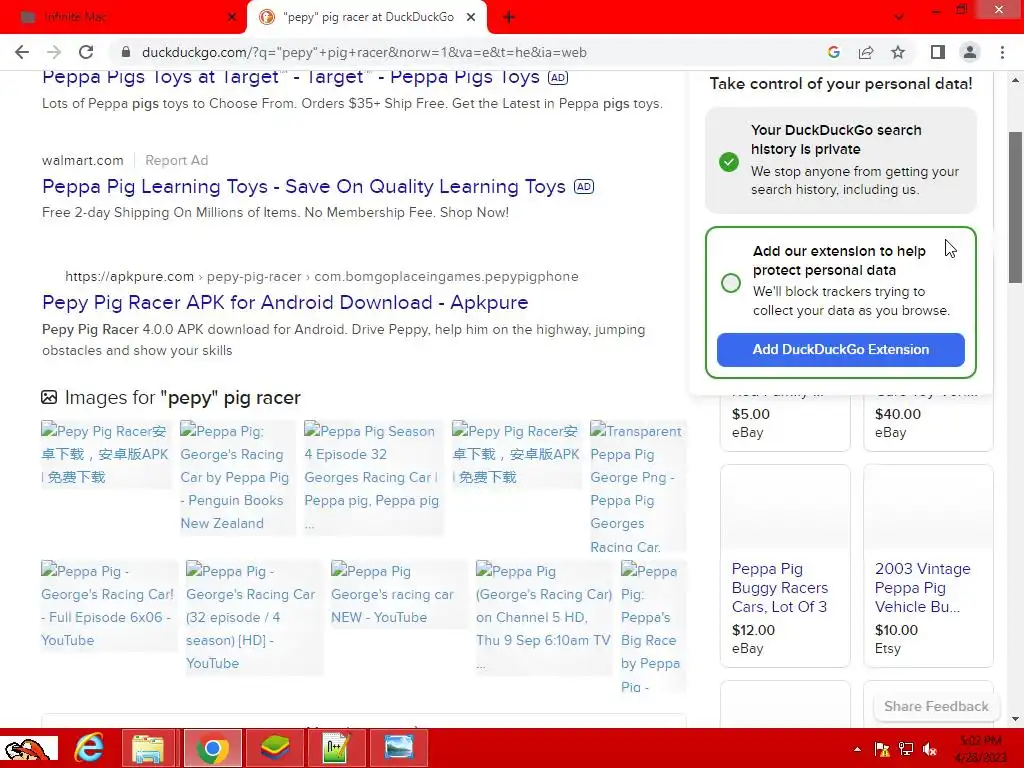
Task: Click the muted volume tray icon
Action: 931,749
